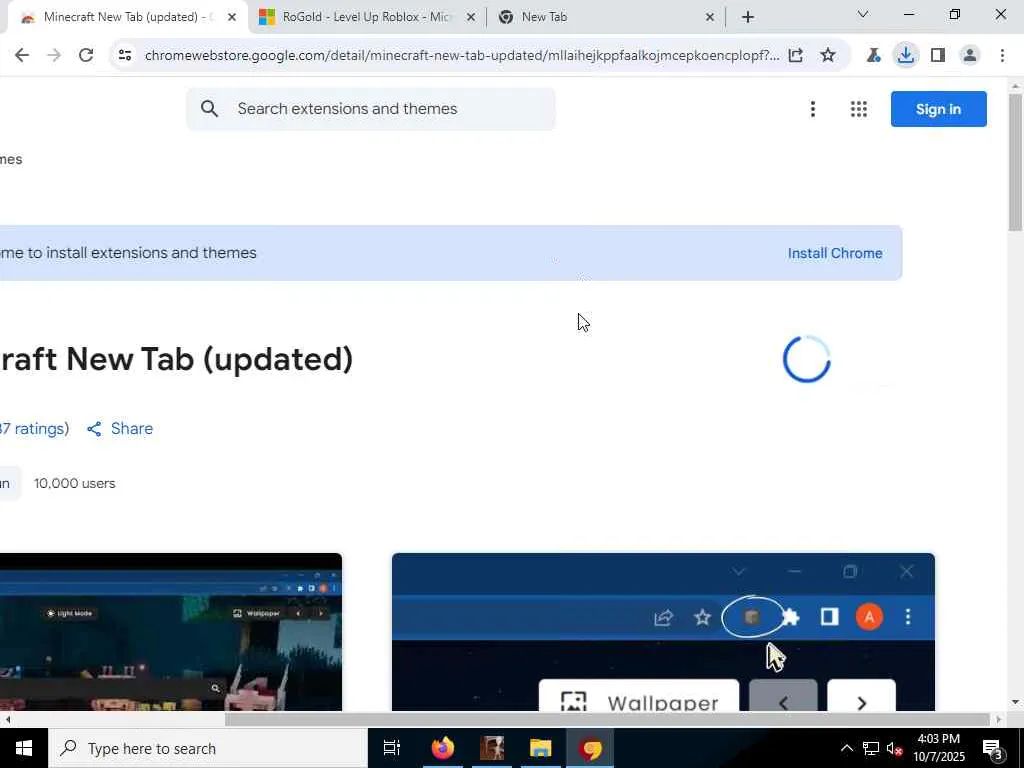Image resolution: width=1024 pixels, height=768 pixels.
Task: Open the Chrome taskbar icon
Action: (x=590, y=748)
